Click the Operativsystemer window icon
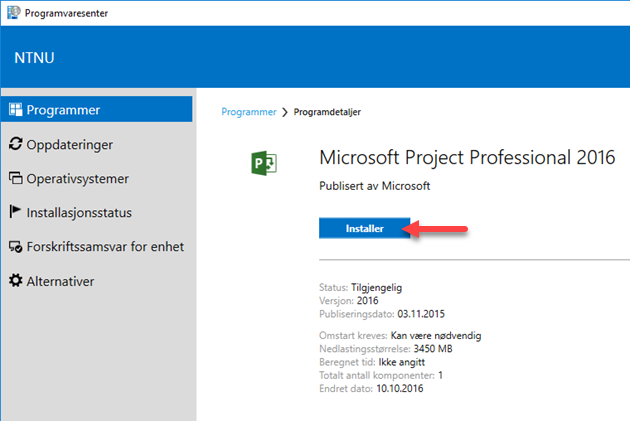This screenshot has width=630, height=421. pyautogui.click(x=16, y=178)
